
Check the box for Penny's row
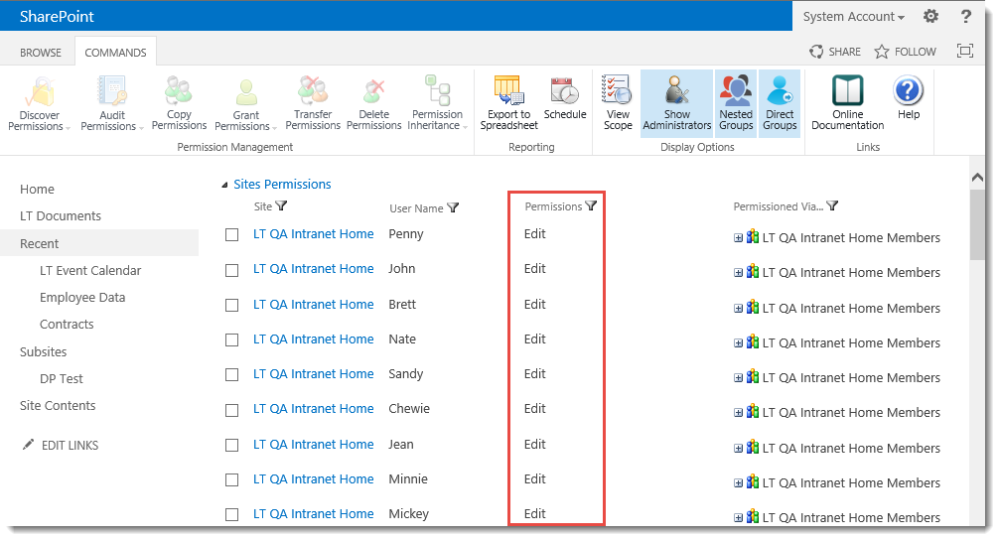point(232,235)
